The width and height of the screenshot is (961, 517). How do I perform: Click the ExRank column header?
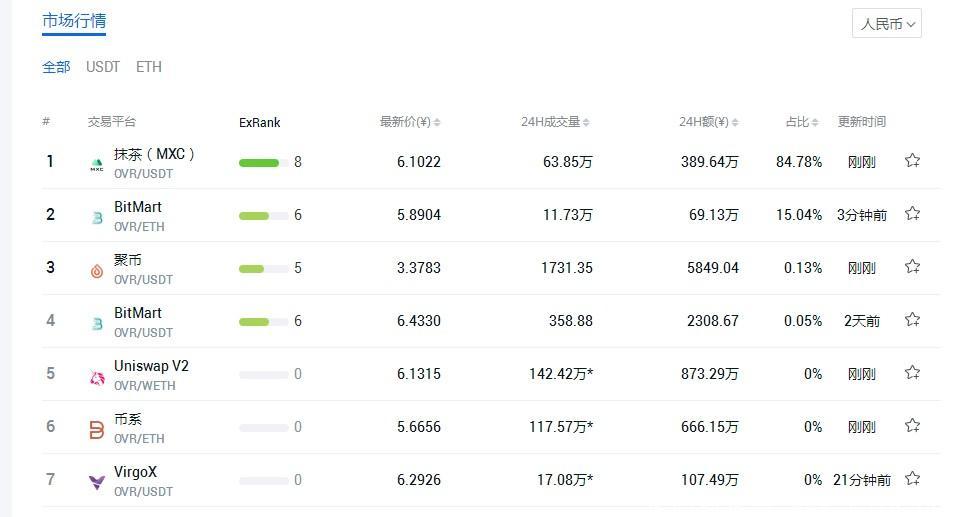[260, 123]
